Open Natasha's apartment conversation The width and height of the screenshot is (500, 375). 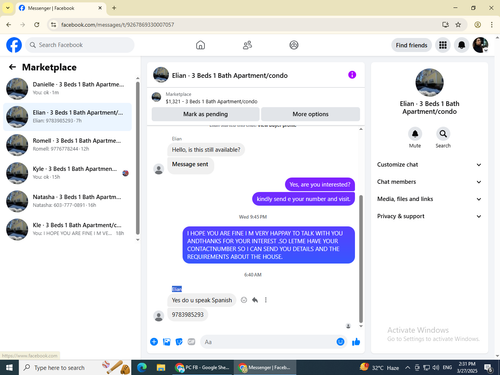[x=67, y=201]
